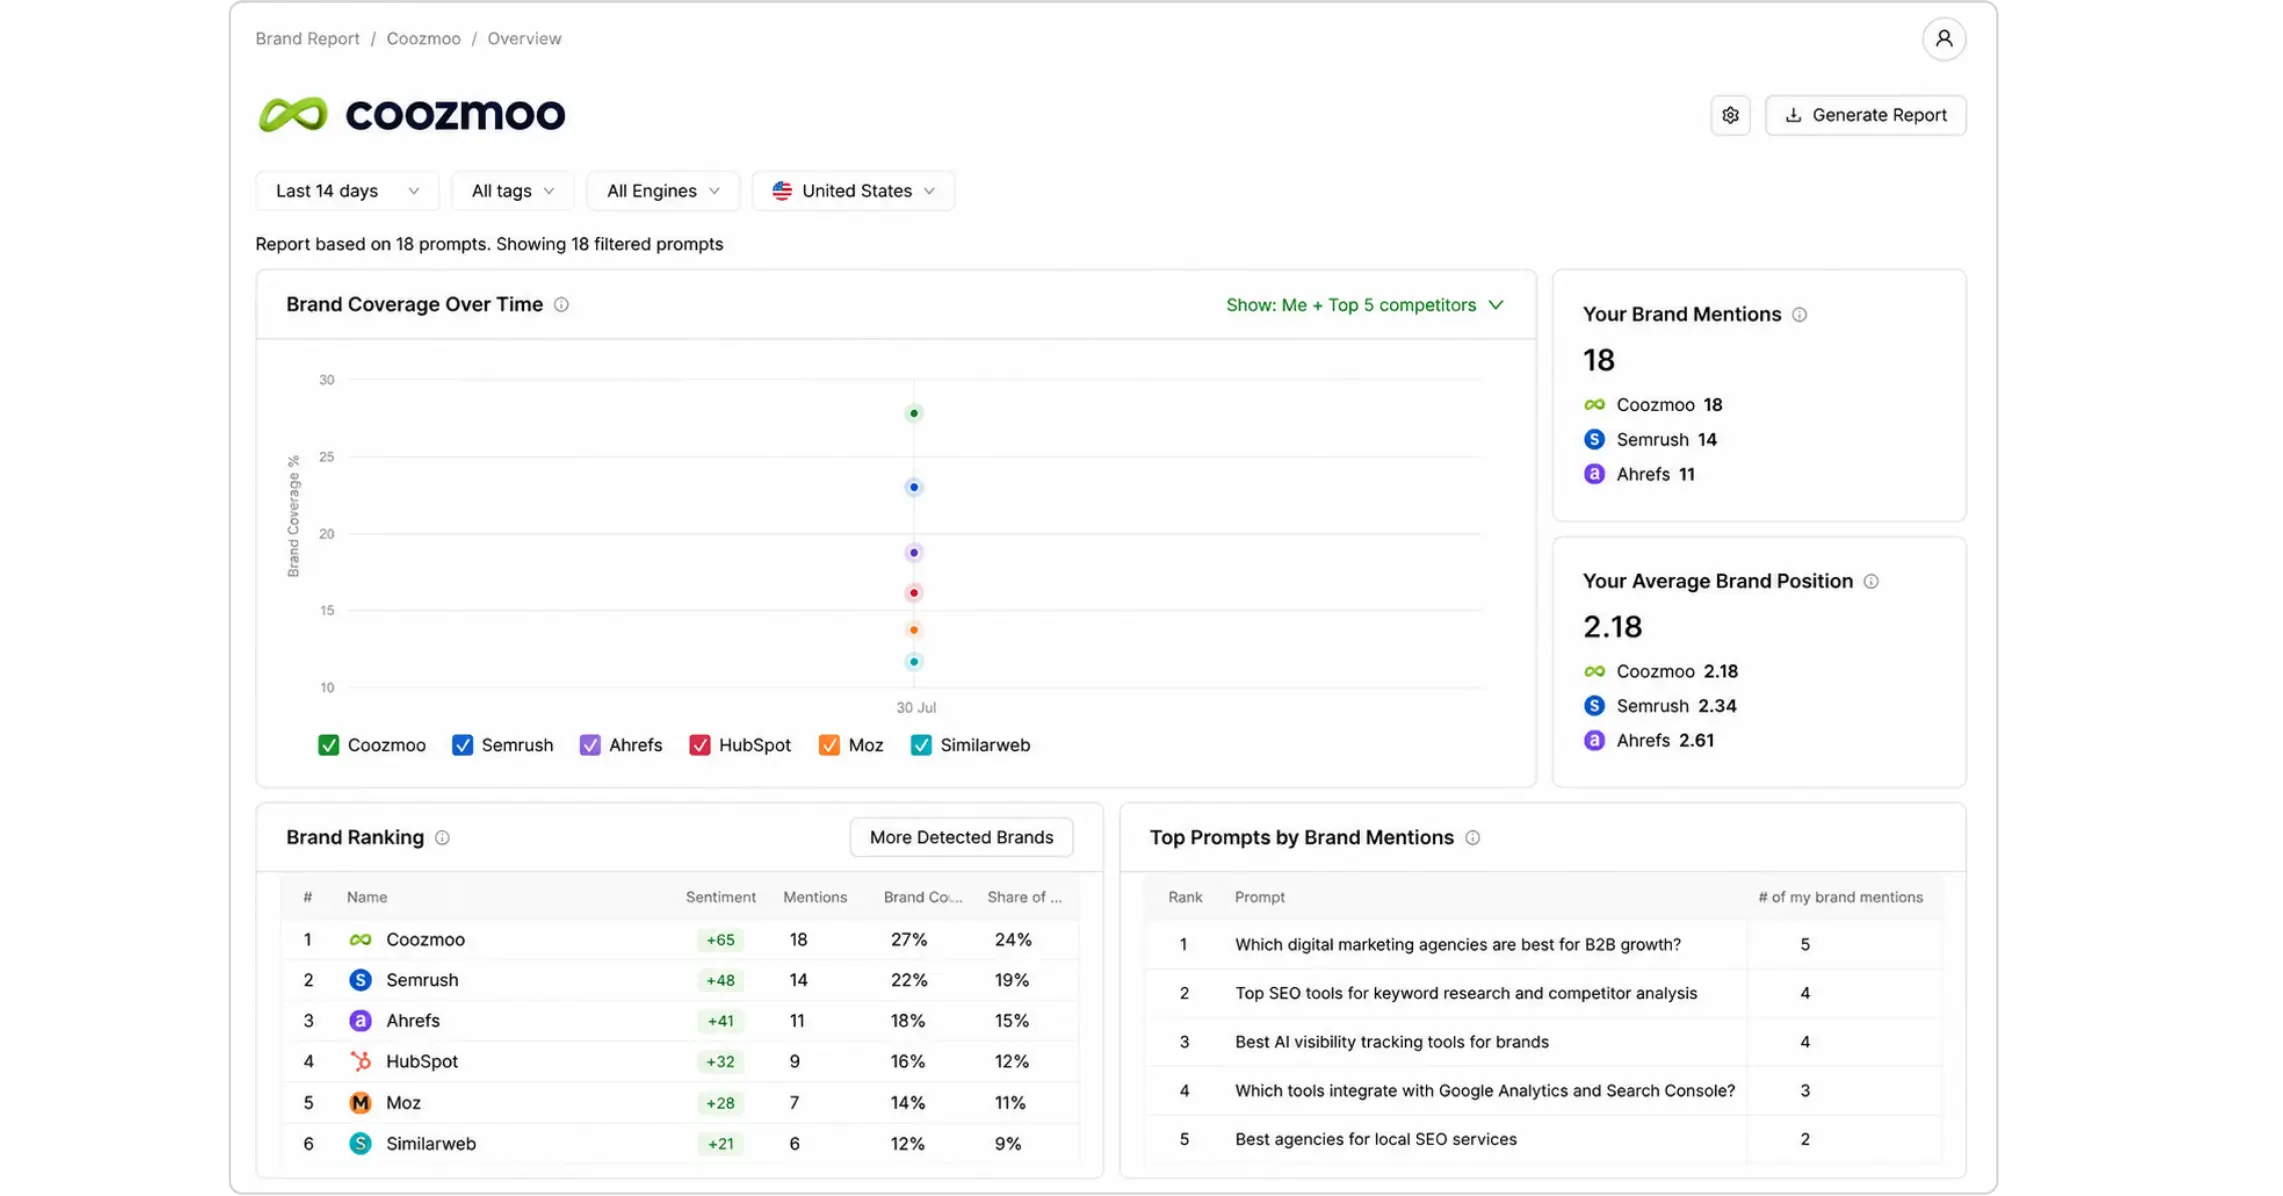Screen dimensions: 2283x1196
Task: Select prompt 'Which digital marketing agencies are best for B2B growth?'
Action: pyautogui.click(x=1457, y=945)
